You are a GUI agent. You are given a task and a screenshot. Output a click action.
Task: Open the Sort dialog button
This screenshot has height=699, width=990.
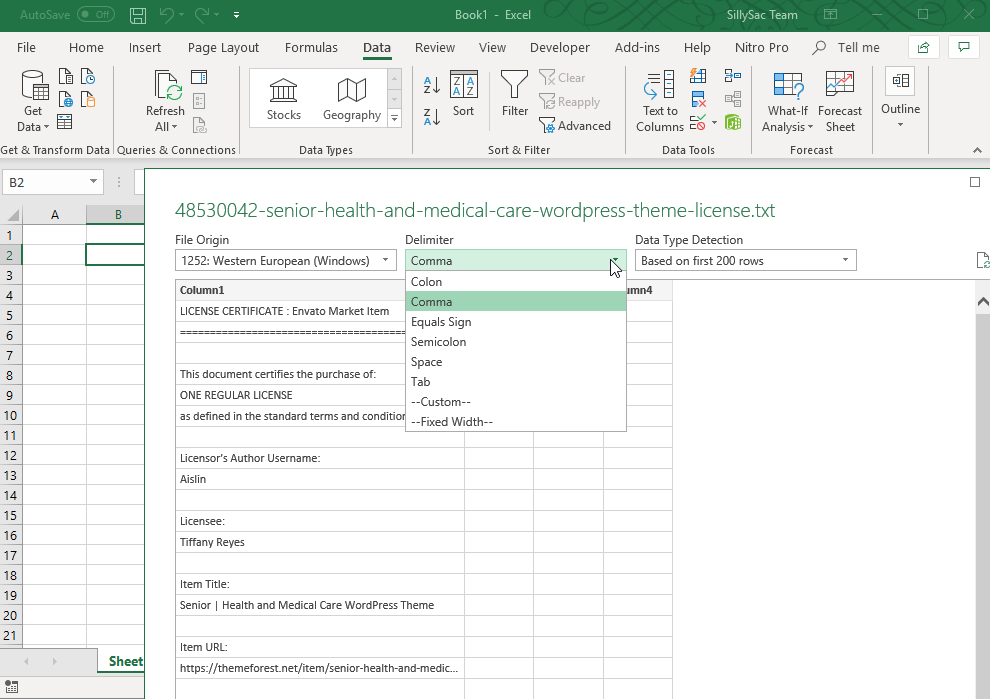(463, 94)
